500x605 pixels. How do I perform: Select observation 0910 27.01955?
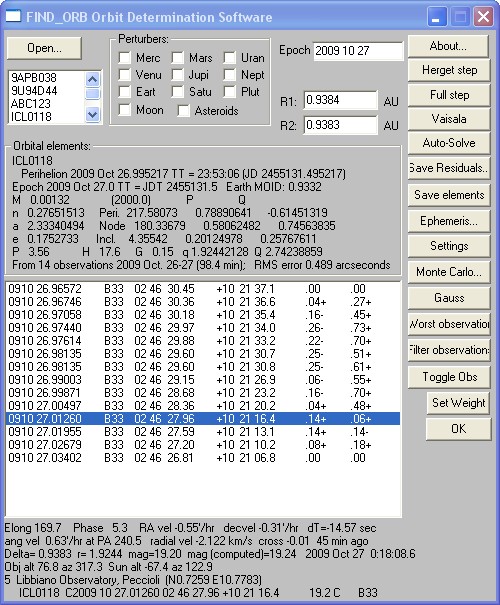(203, 432)
